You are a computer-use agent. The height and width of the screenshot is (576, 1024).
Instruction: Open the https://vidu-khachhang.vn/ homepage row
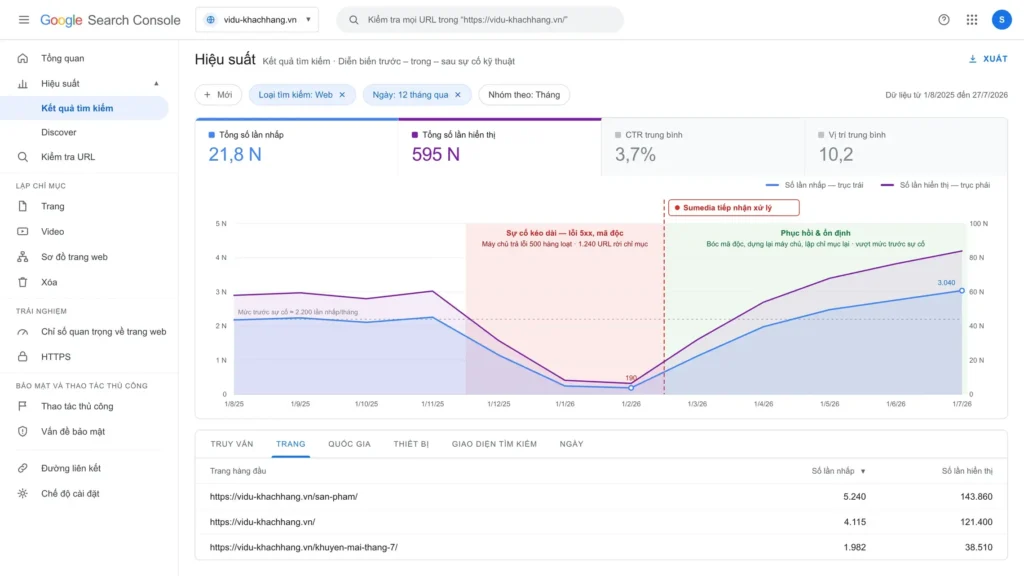click(601, 522)
